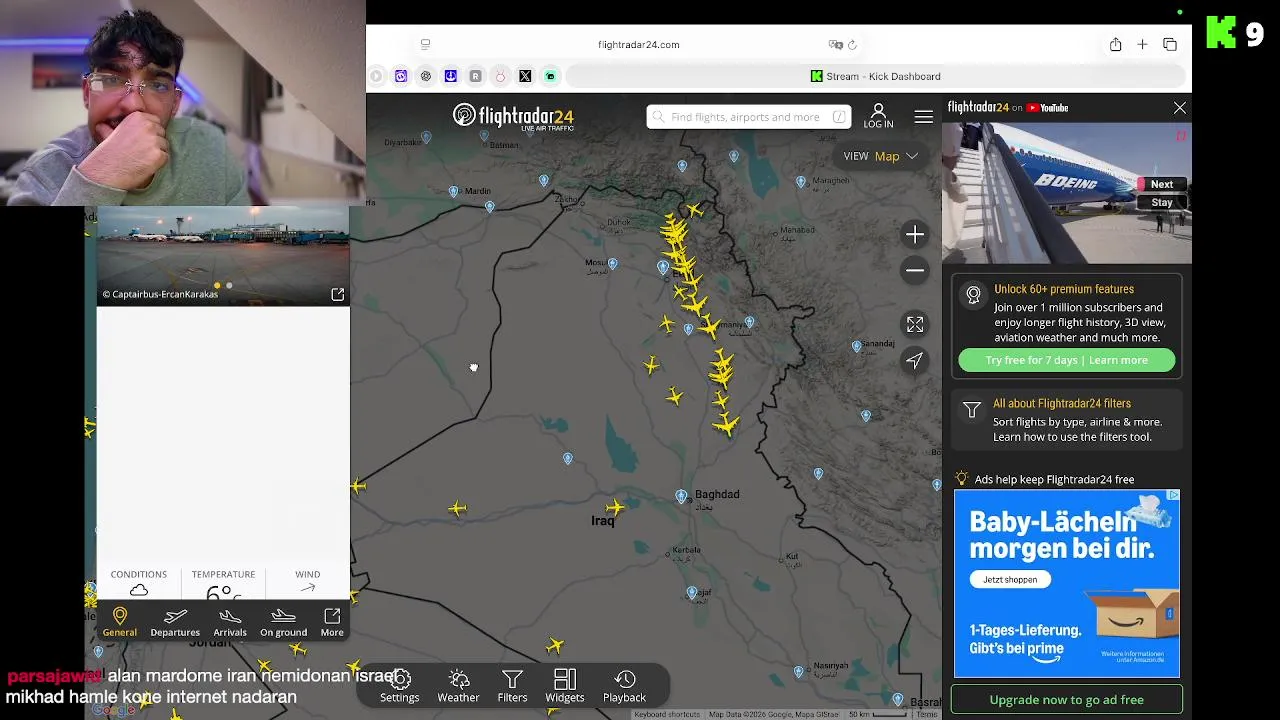Switch to the Departures tab

pyautogui.click(x=175, y=621)
